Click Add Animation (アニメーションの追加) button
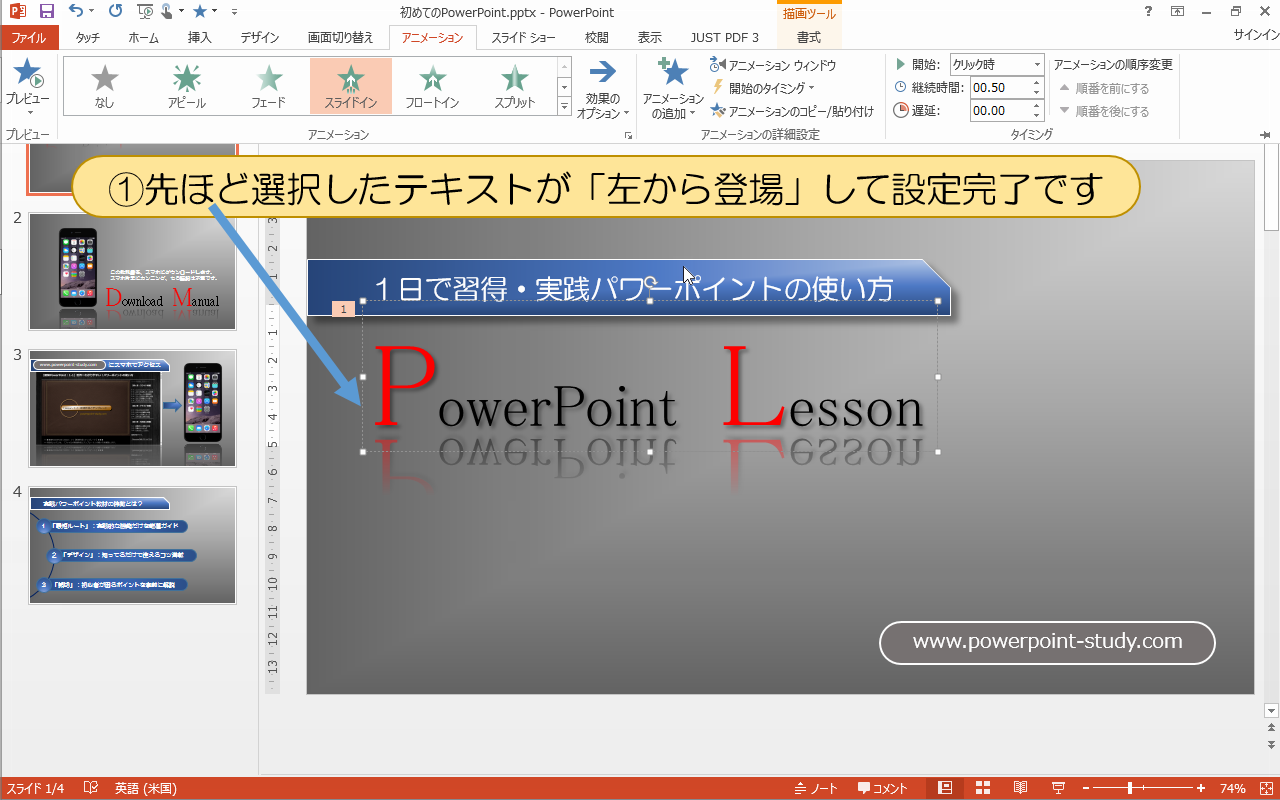The image size is (1280, 800). pyautogui.click(x=673, y=88)
